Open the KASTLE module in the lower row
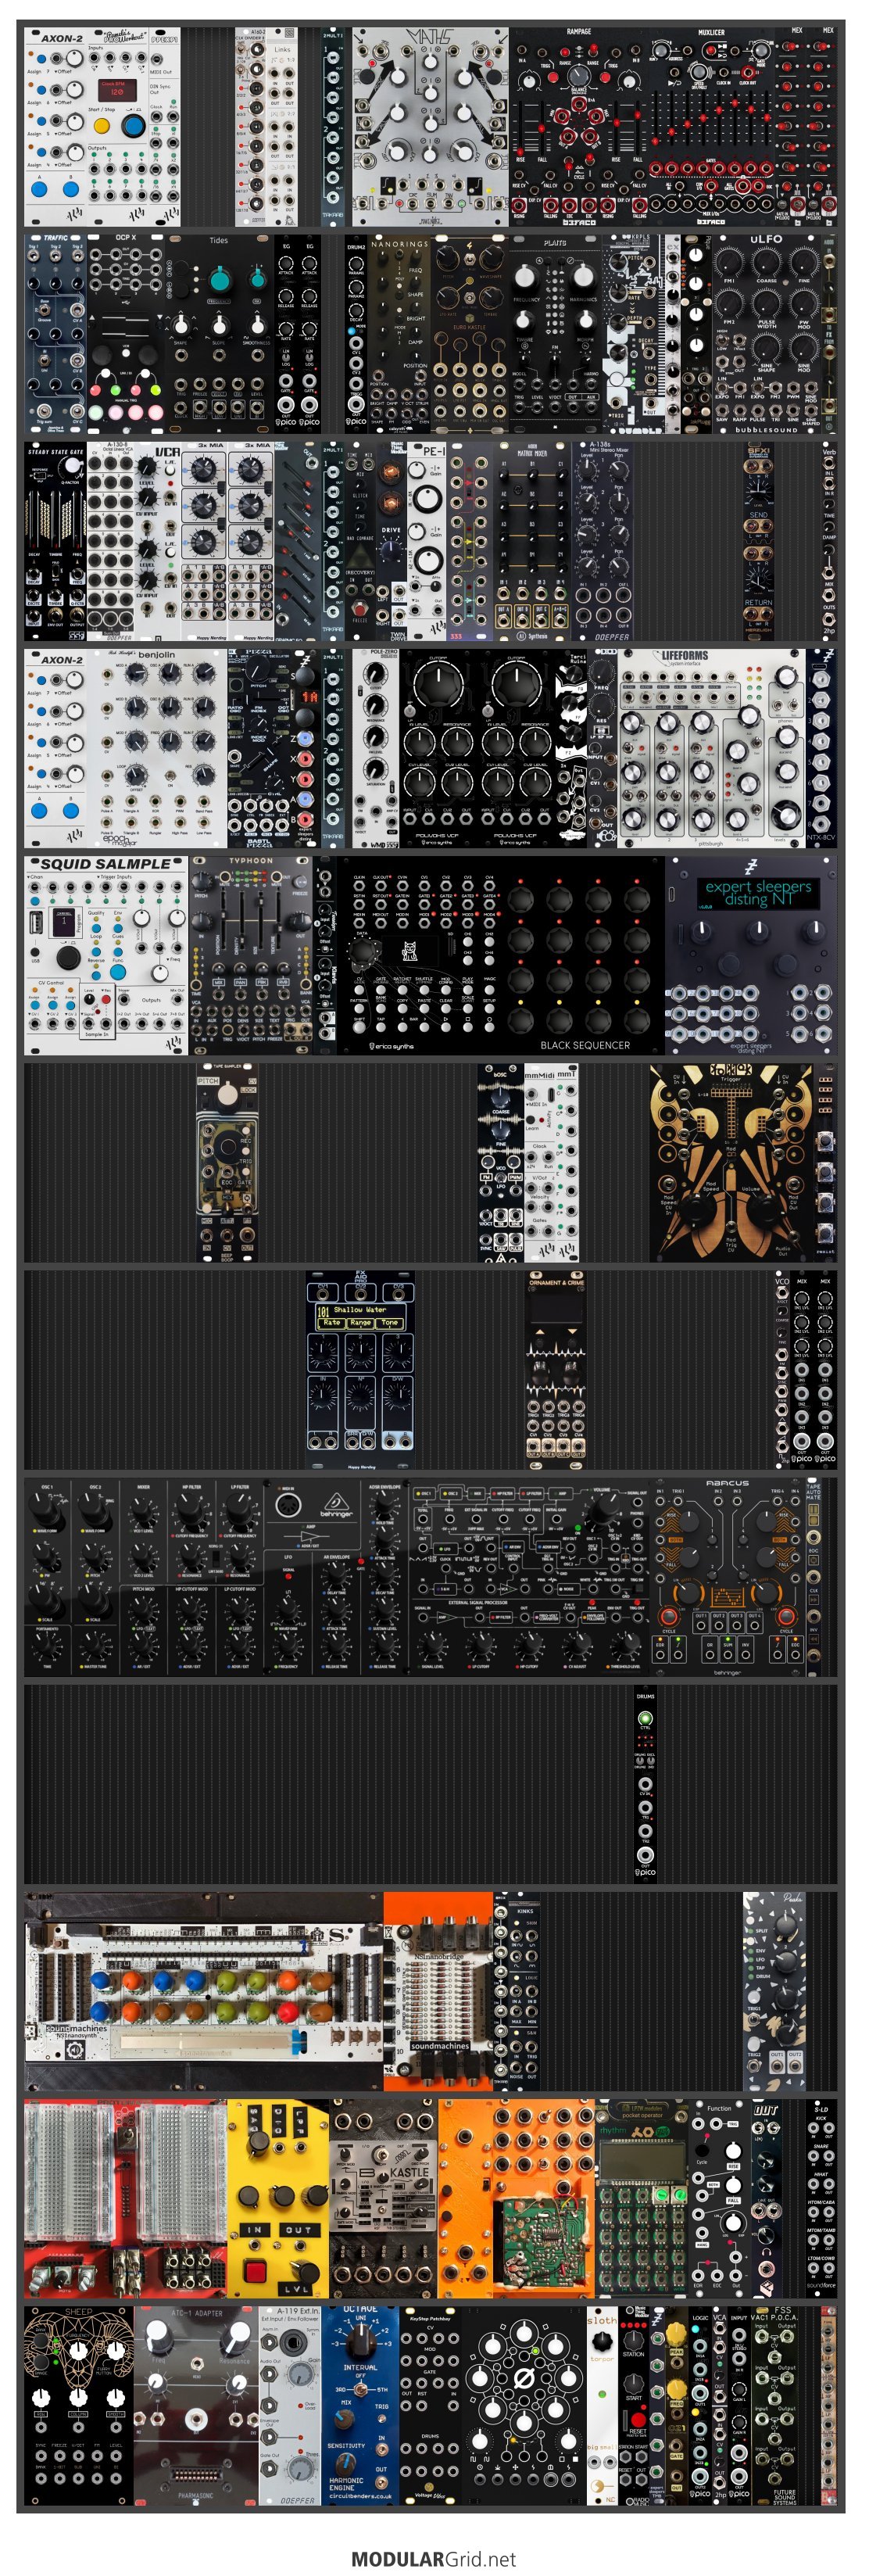Image resolution: width=869 pixels, height=2576 pixels. coord(384,2198)
